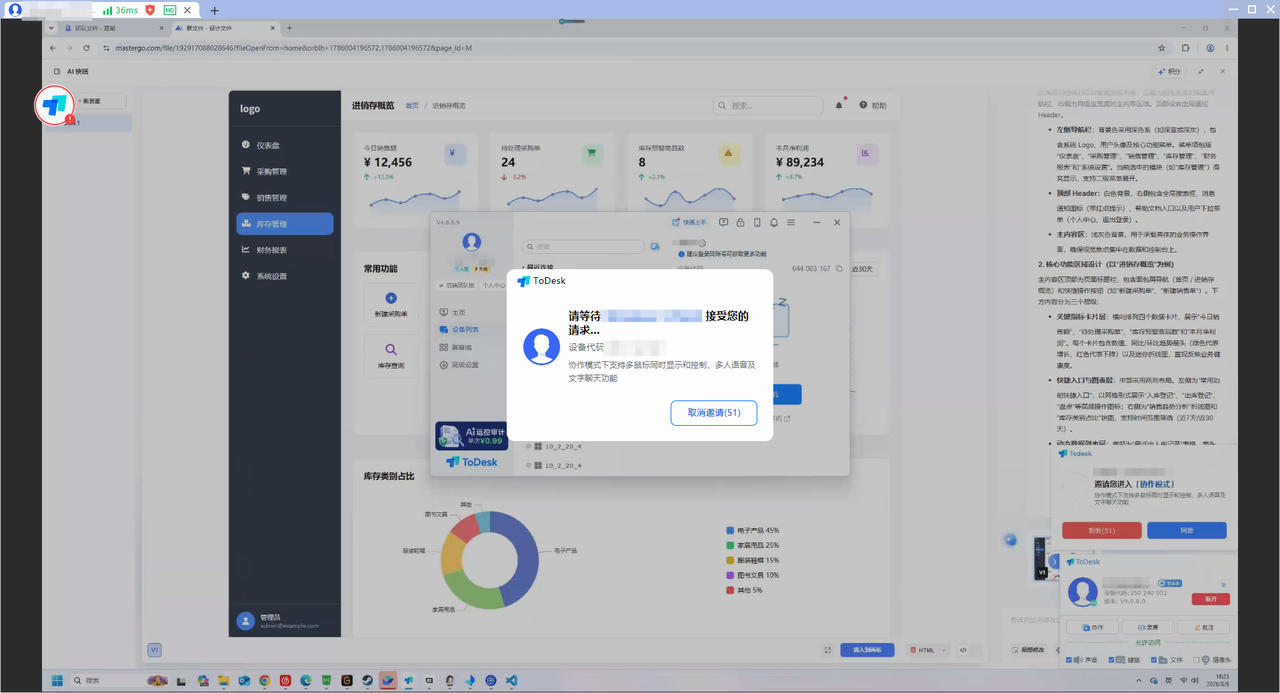Open Steam from the taskbar
The width and height of the screenshot is (1280, 693).
point(368,680)
